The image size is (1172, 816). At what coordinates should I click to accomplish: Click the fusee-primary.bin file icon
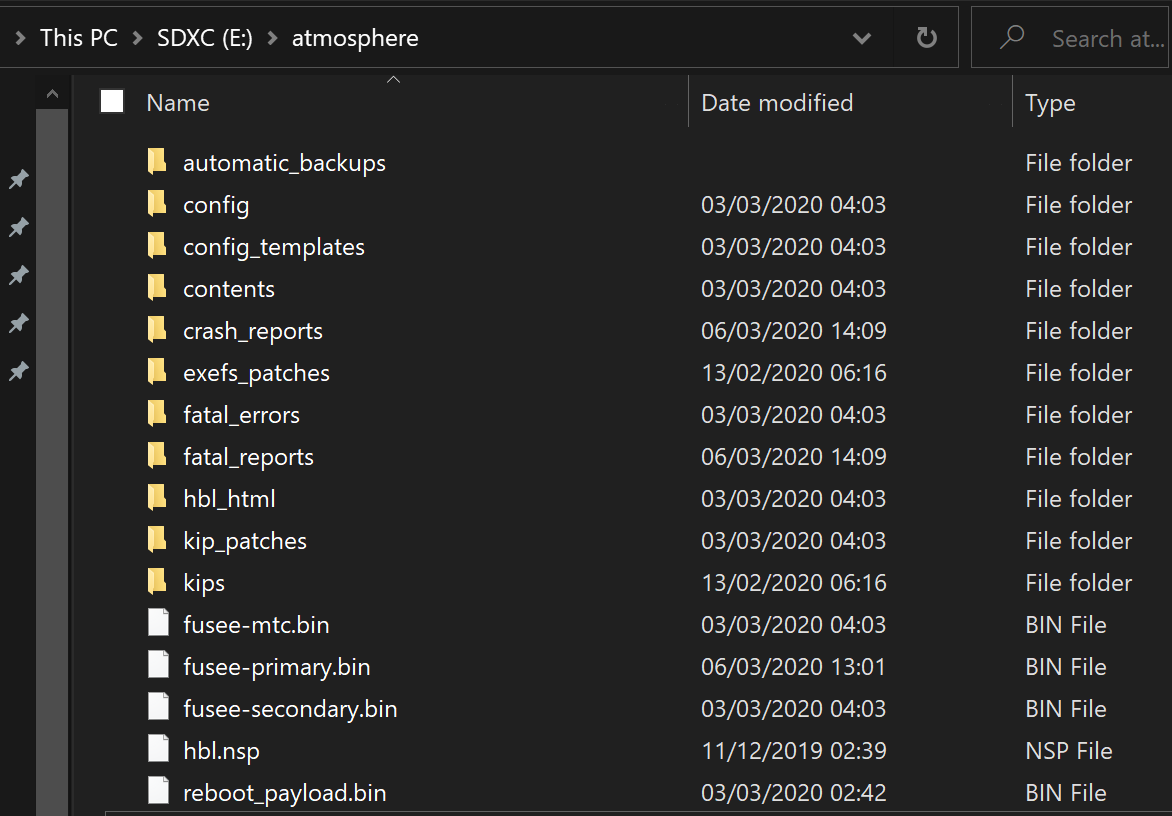(158, 666)
